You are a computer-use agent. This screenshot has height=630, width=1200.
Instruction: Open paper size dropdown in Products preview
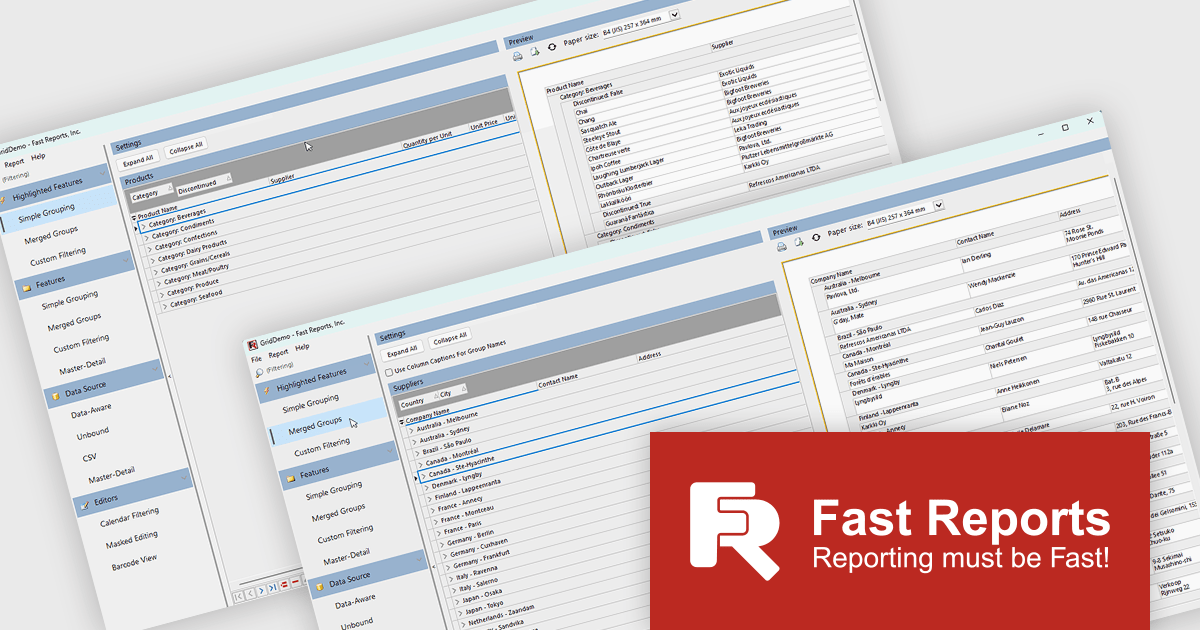tap(674, 15)
